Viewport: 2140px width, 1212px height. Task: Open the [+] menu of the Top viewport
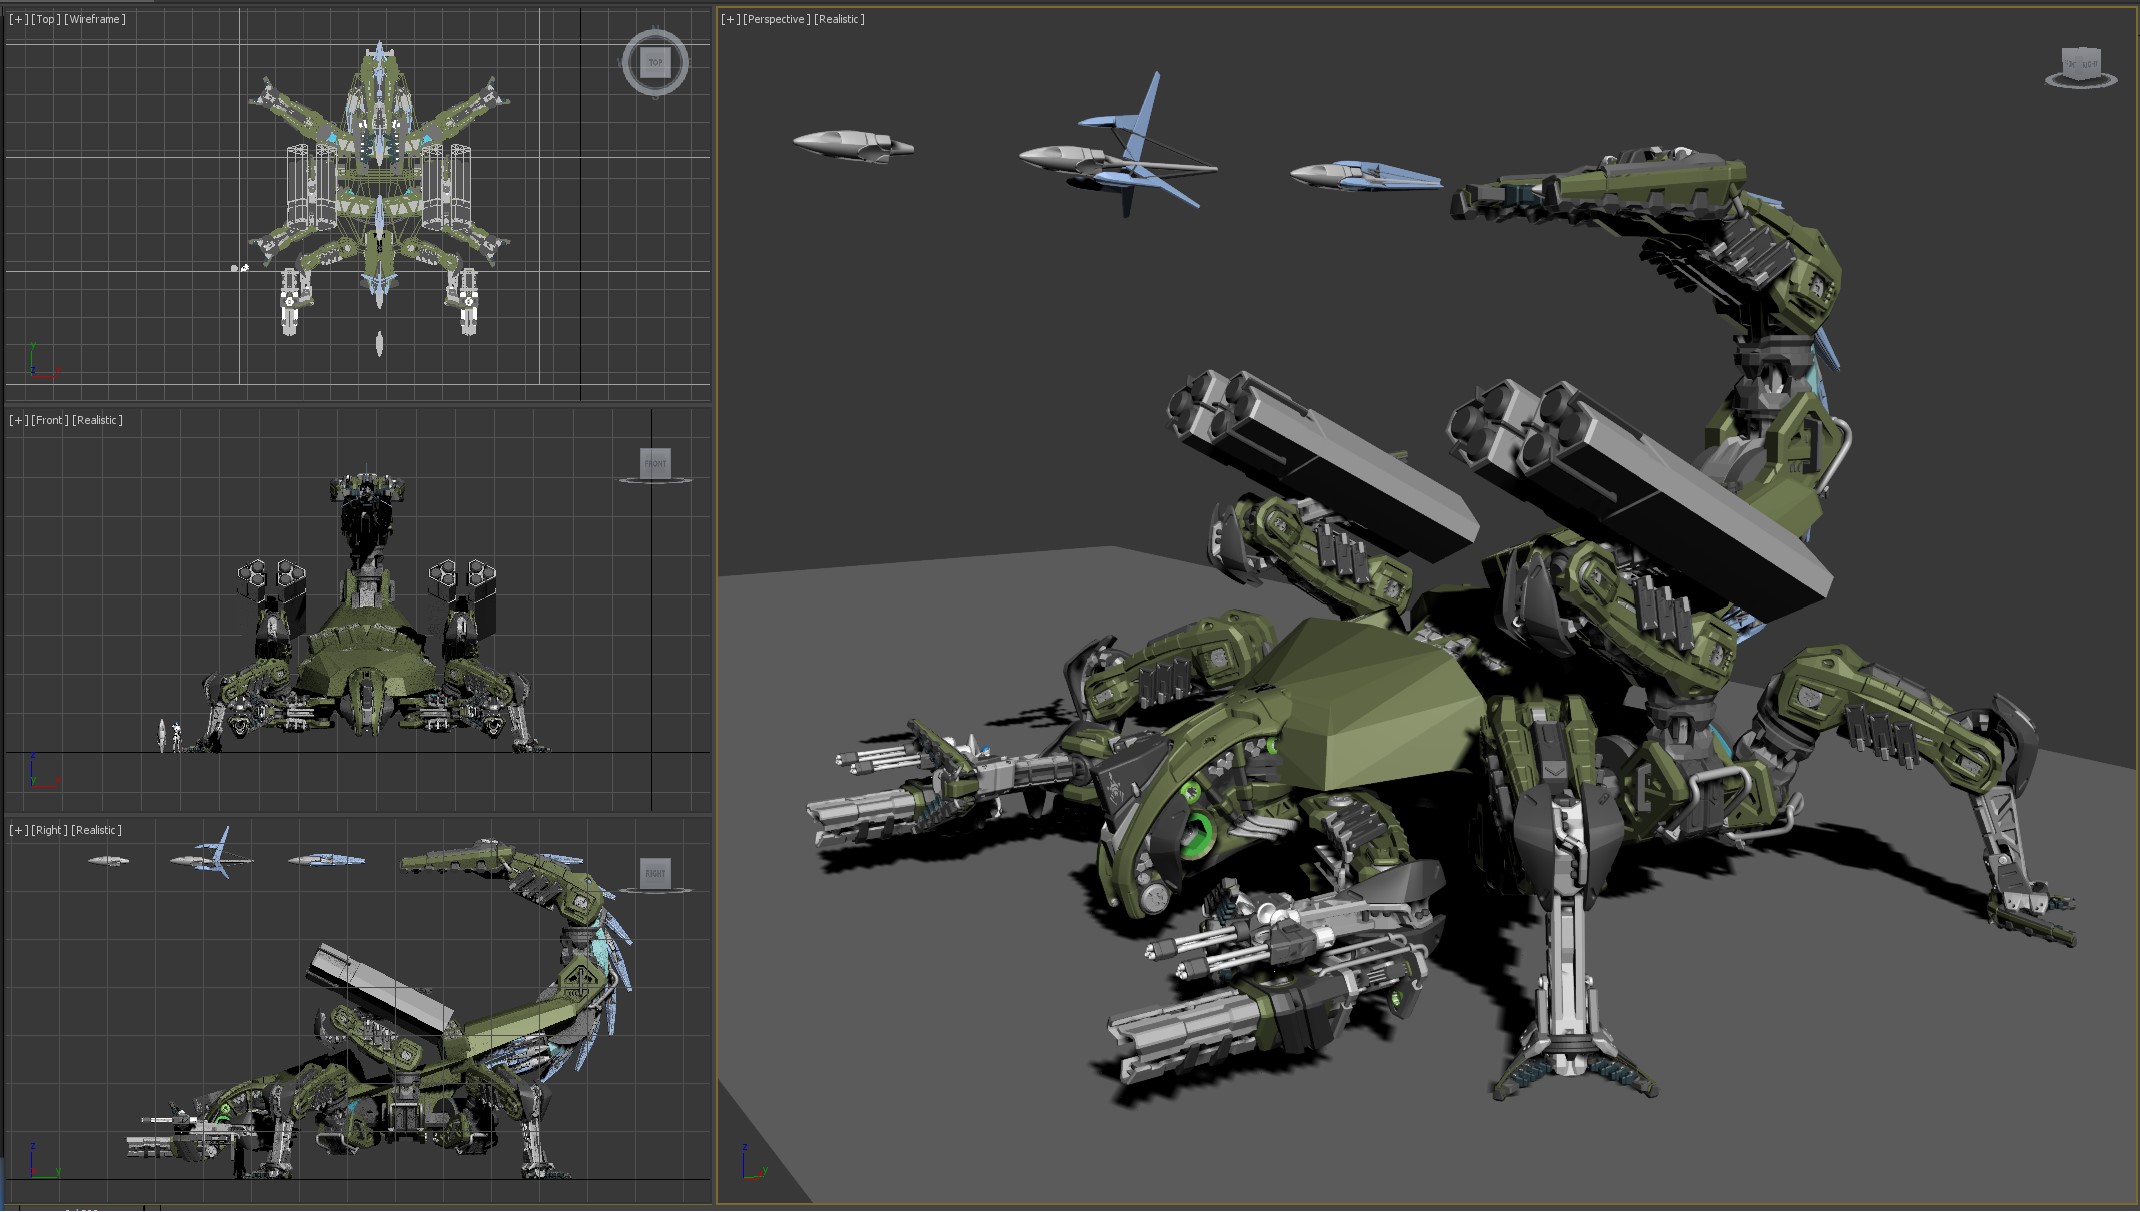click(18, 19)
